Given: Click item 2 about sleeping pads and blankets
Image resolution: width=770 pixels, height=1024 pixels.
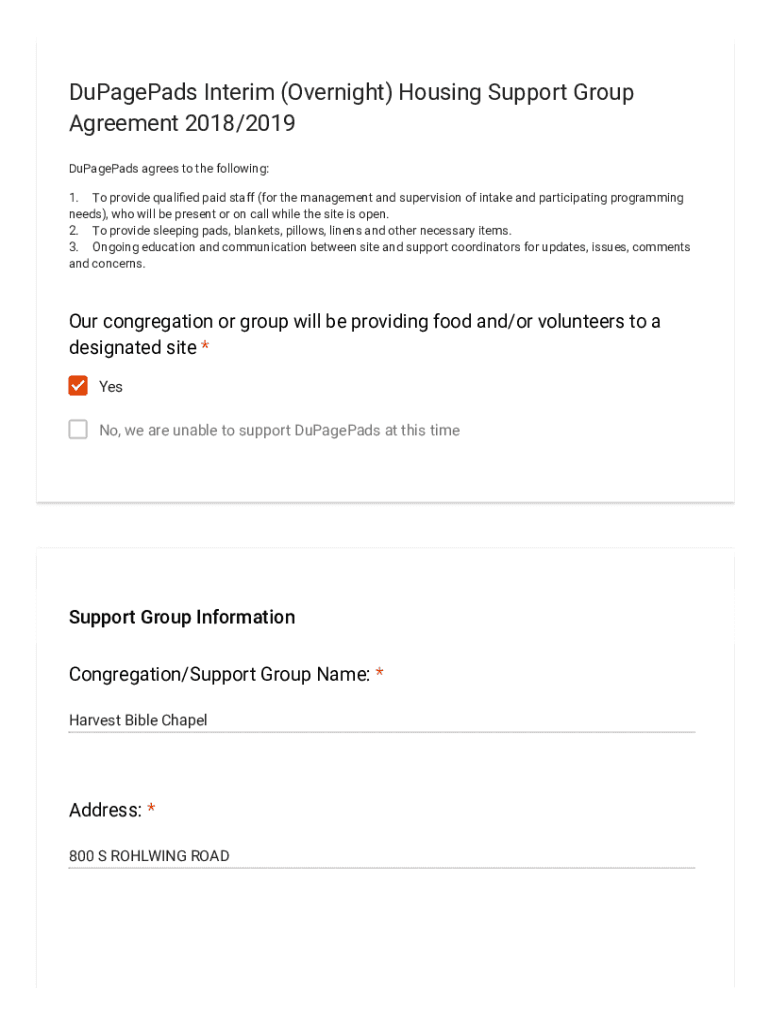Looking at the screenshot, I should 290,230.
